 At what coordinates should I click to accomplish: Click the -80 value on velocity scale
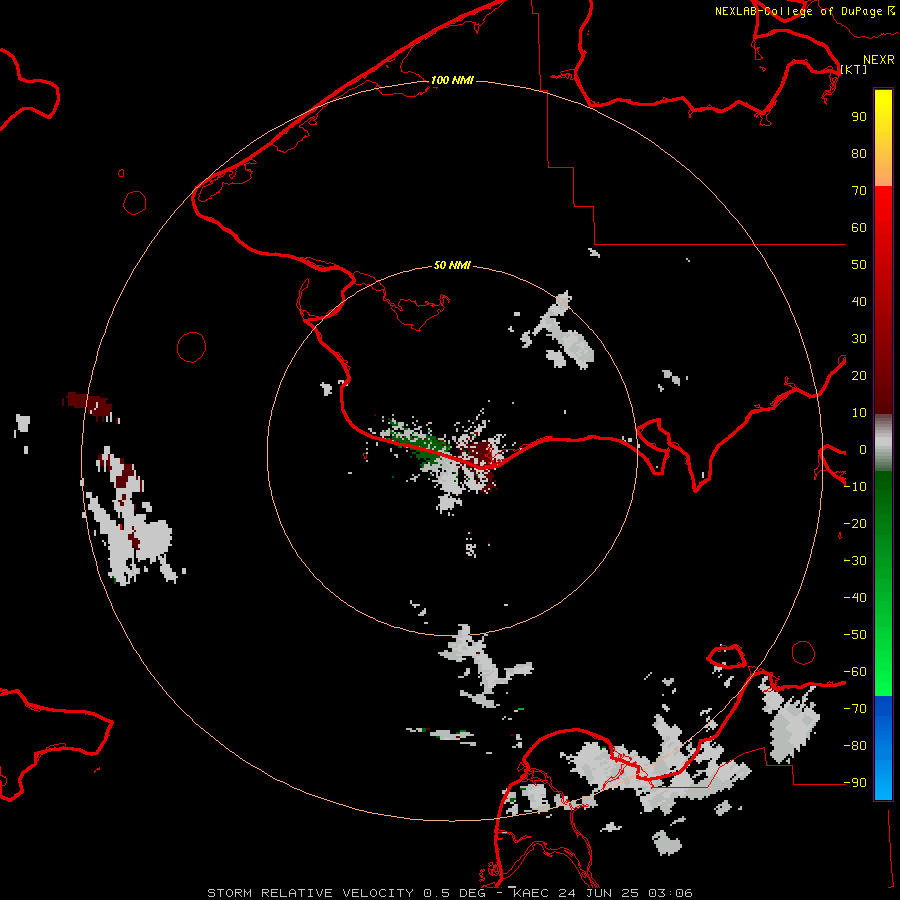[855, 746]
